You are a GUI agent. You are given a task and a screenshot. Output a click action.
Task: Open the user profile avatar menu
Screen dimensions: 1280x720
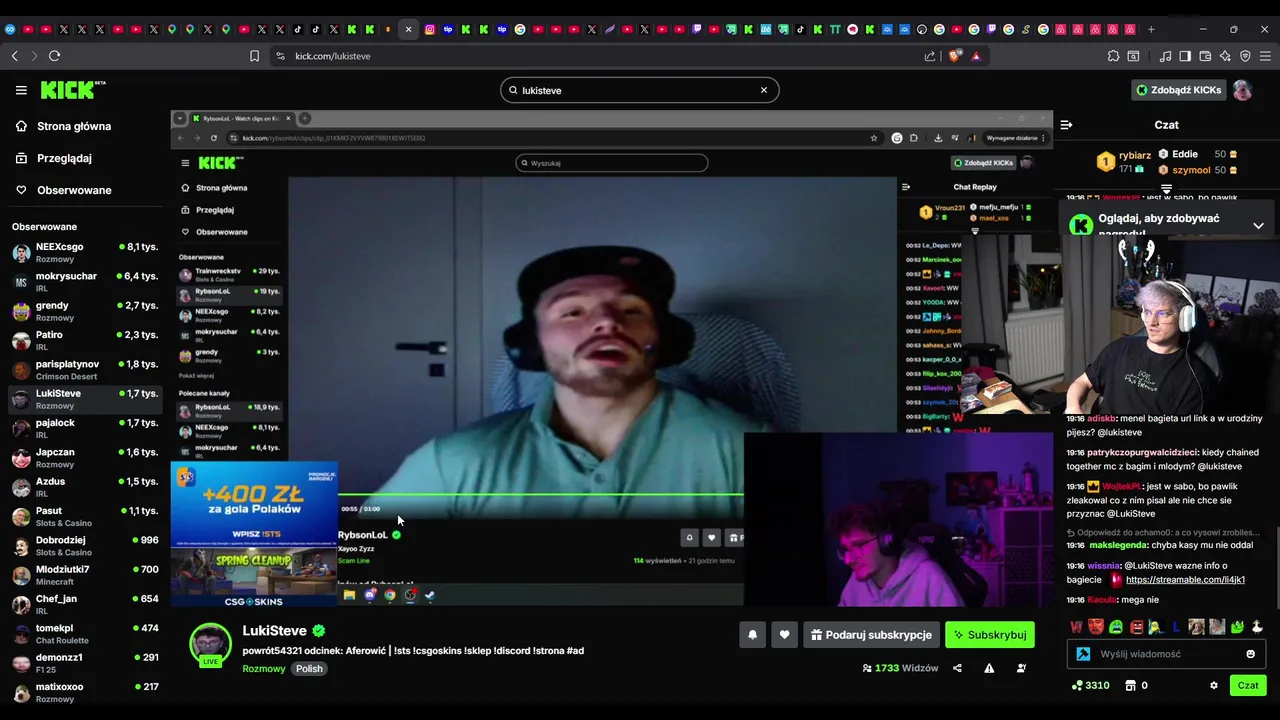pos(1243,90)
